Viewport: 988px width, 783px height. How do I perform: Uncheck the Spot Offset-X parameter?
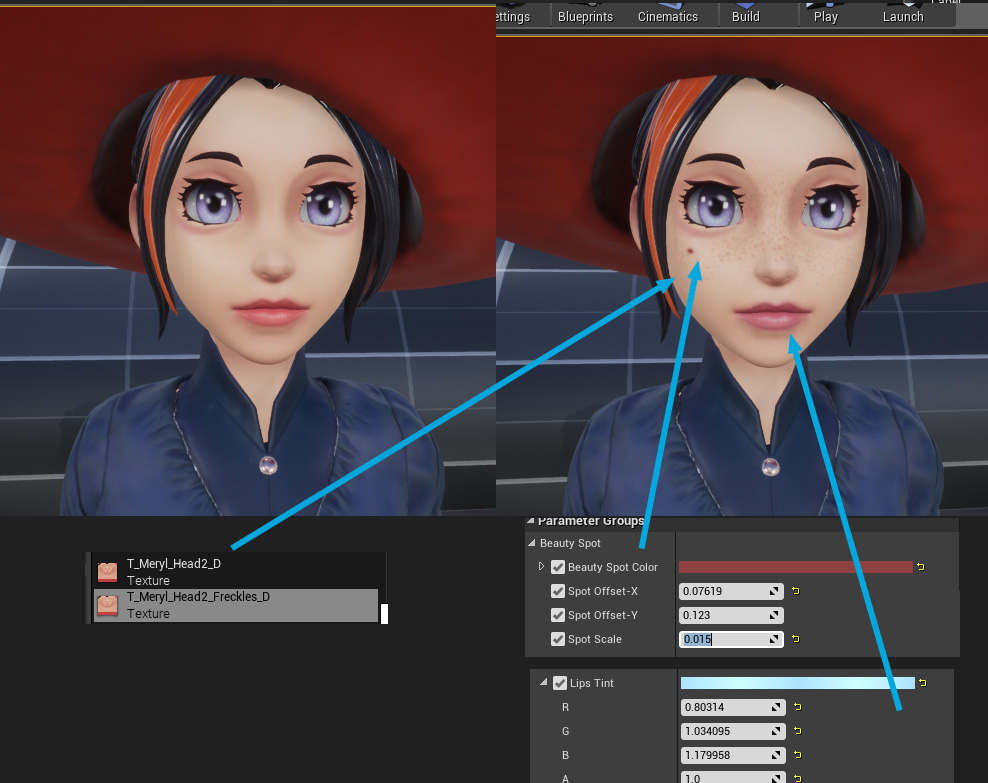[x=558, y=591]
